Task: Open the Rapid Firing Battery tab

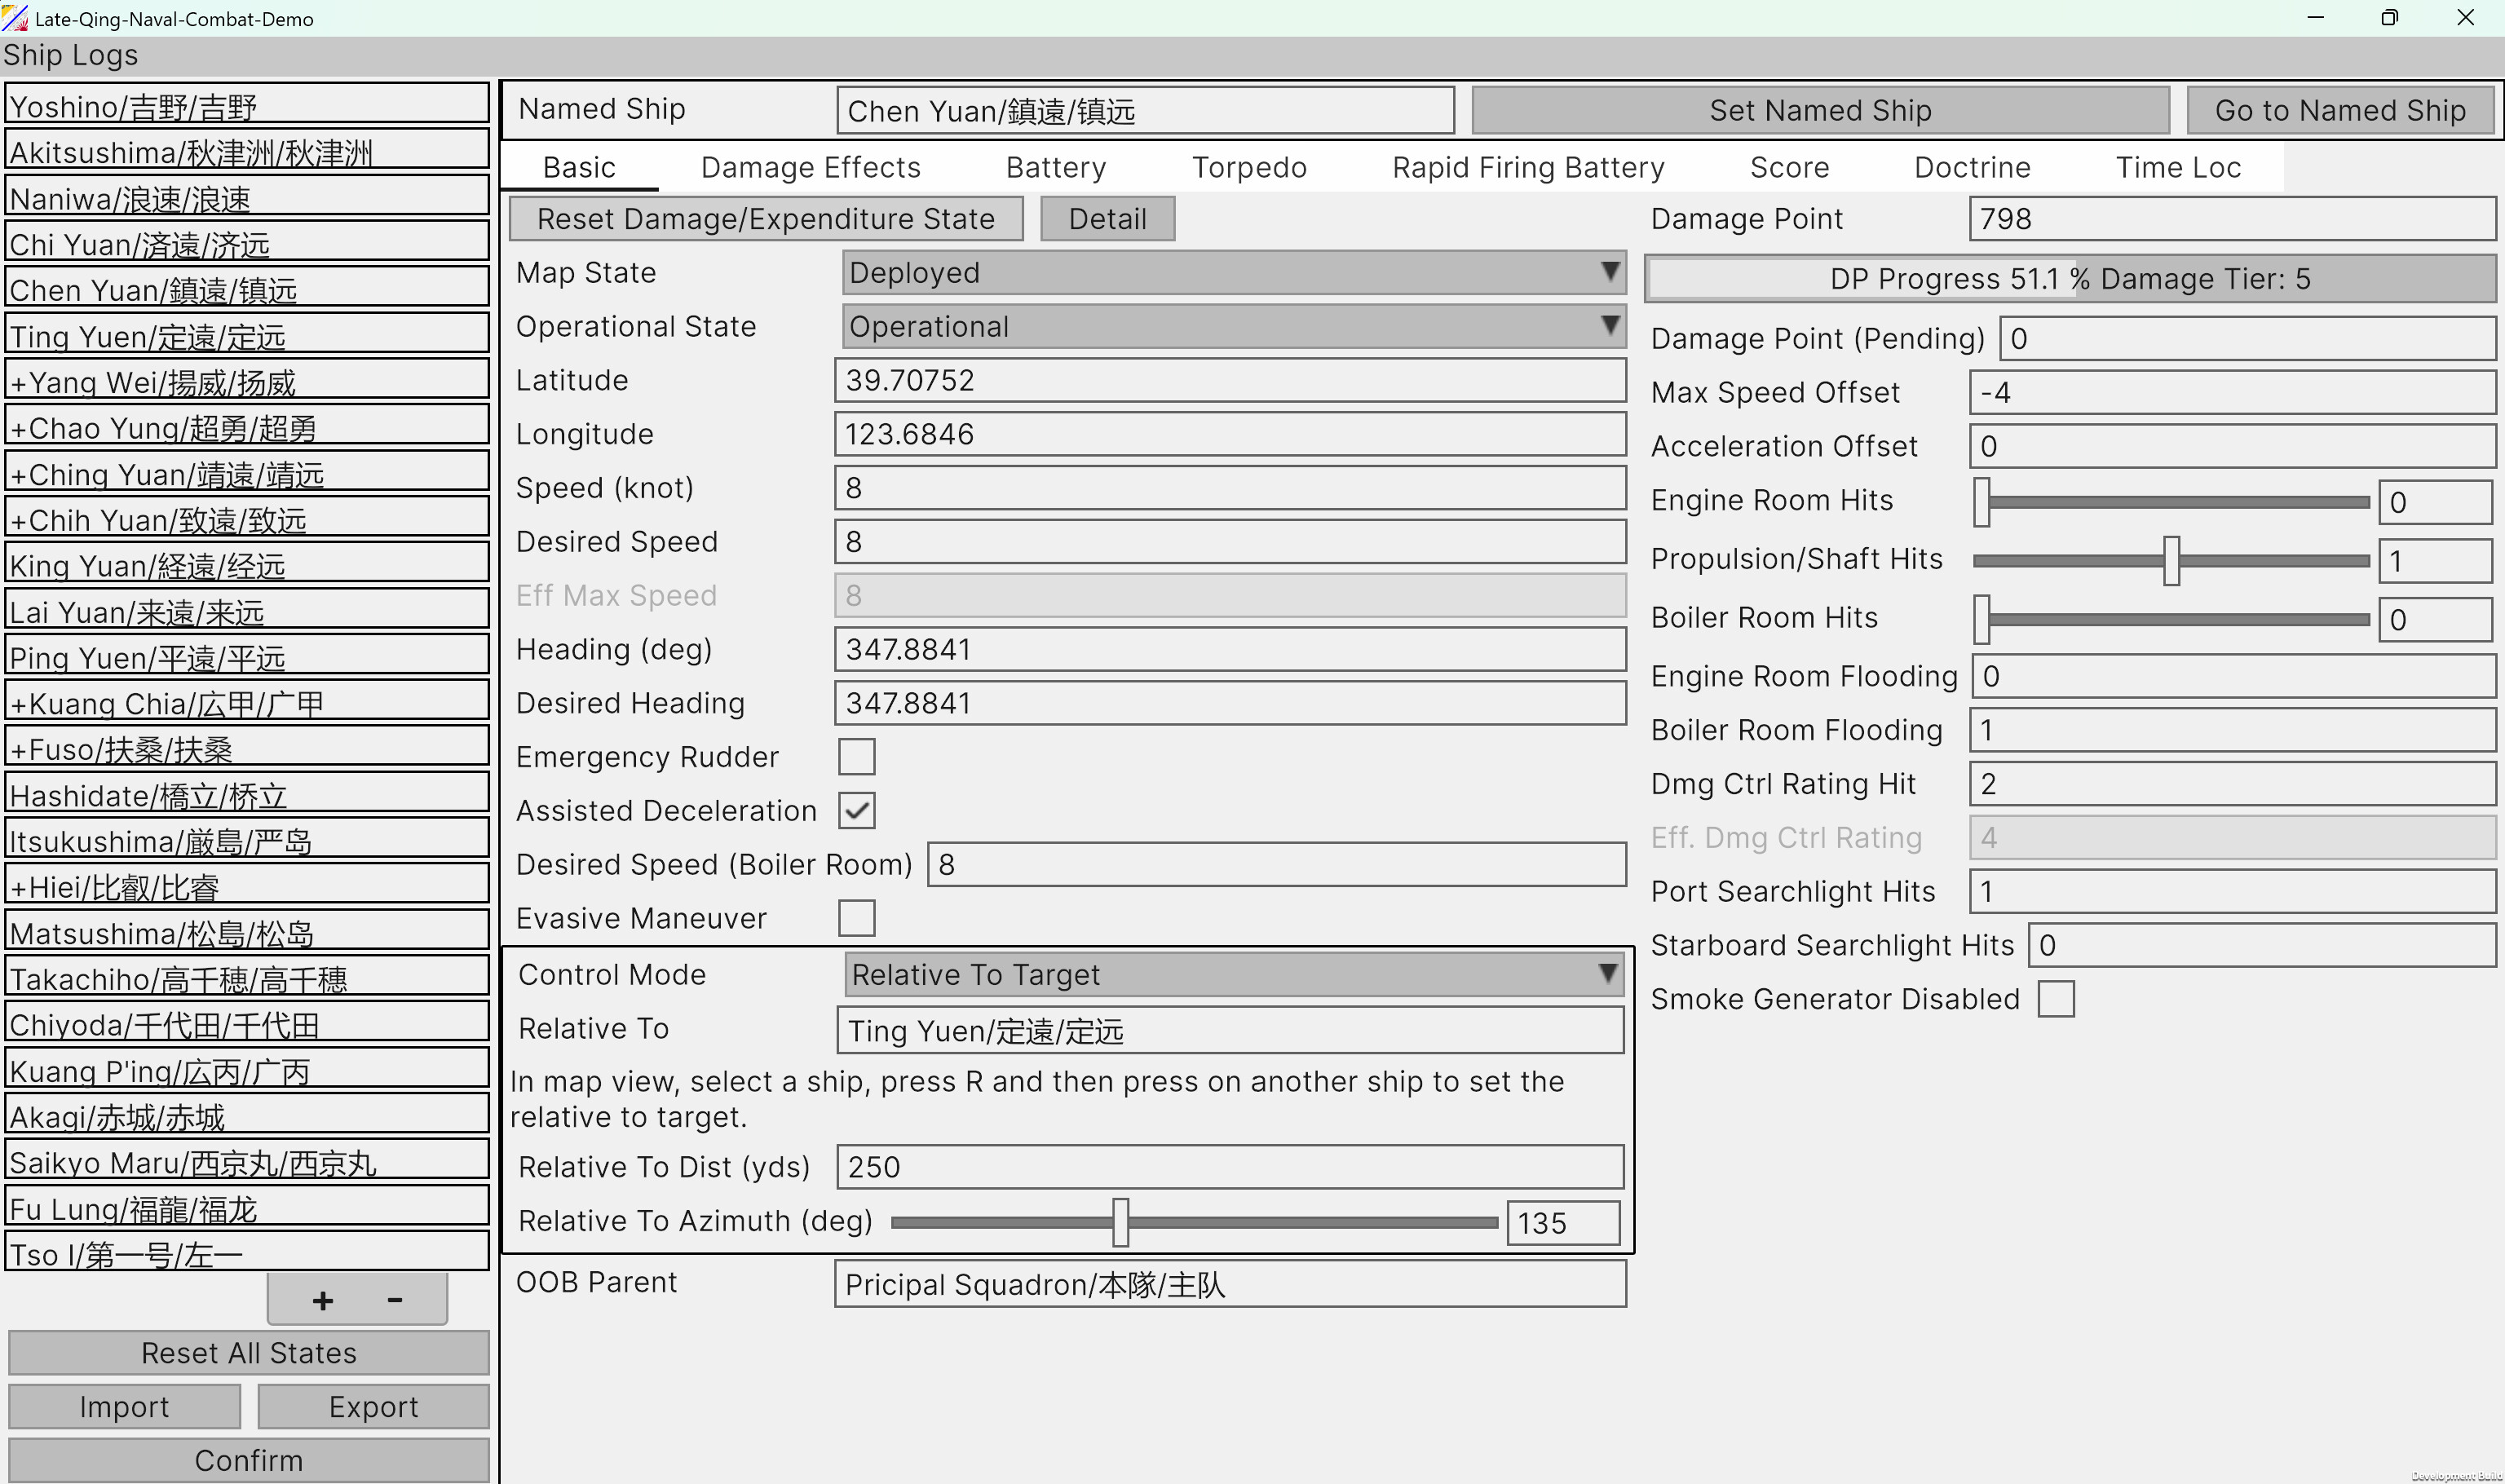Action: tap(1527, 167)
